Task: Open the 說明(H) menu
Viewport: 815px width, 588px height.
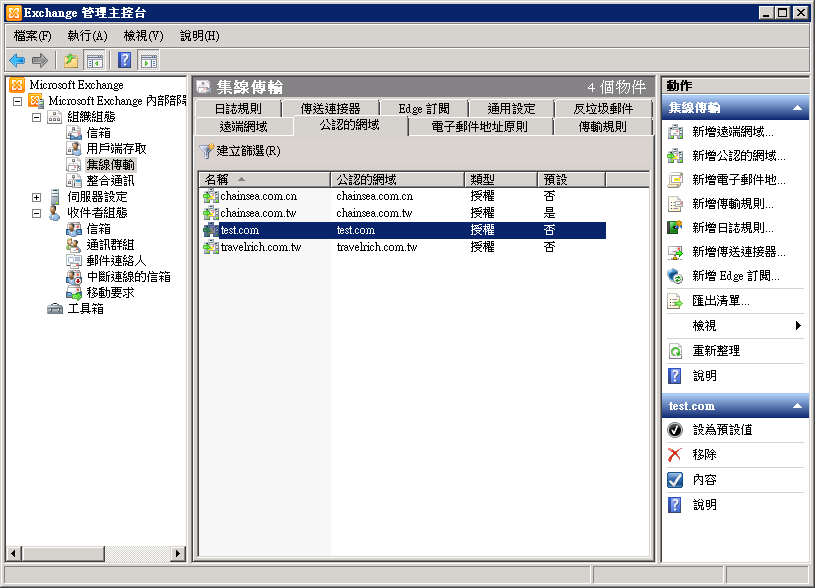Action: [x=200, y=36]
